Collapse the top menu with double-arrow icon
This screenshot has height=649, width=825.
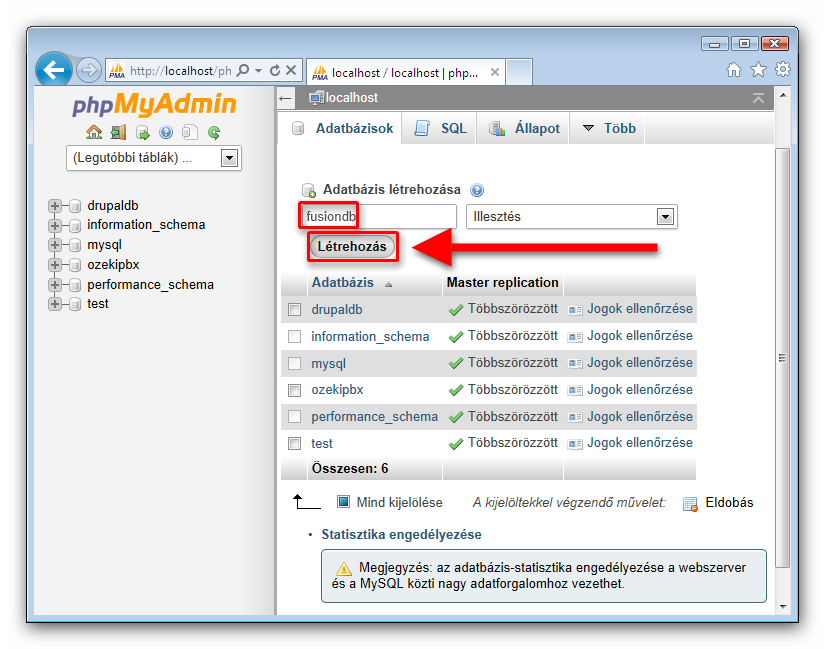pyautogui.click(x=758, y=98)
